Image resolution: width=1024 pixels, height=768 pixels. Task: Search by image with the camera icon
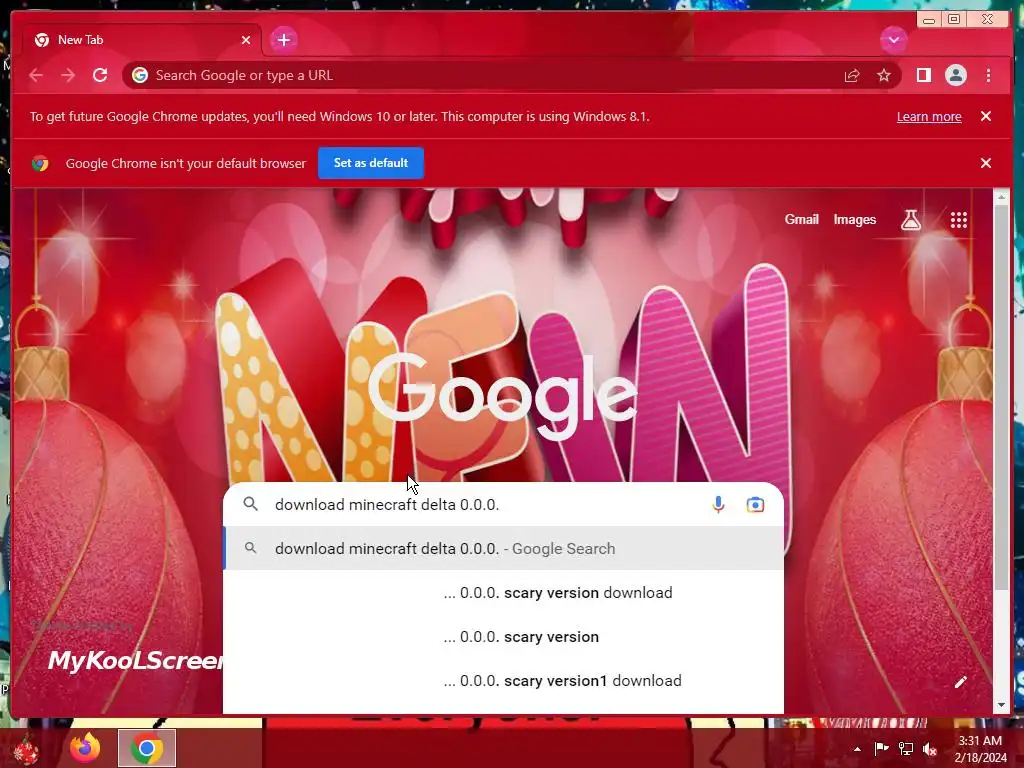(755, 505)
